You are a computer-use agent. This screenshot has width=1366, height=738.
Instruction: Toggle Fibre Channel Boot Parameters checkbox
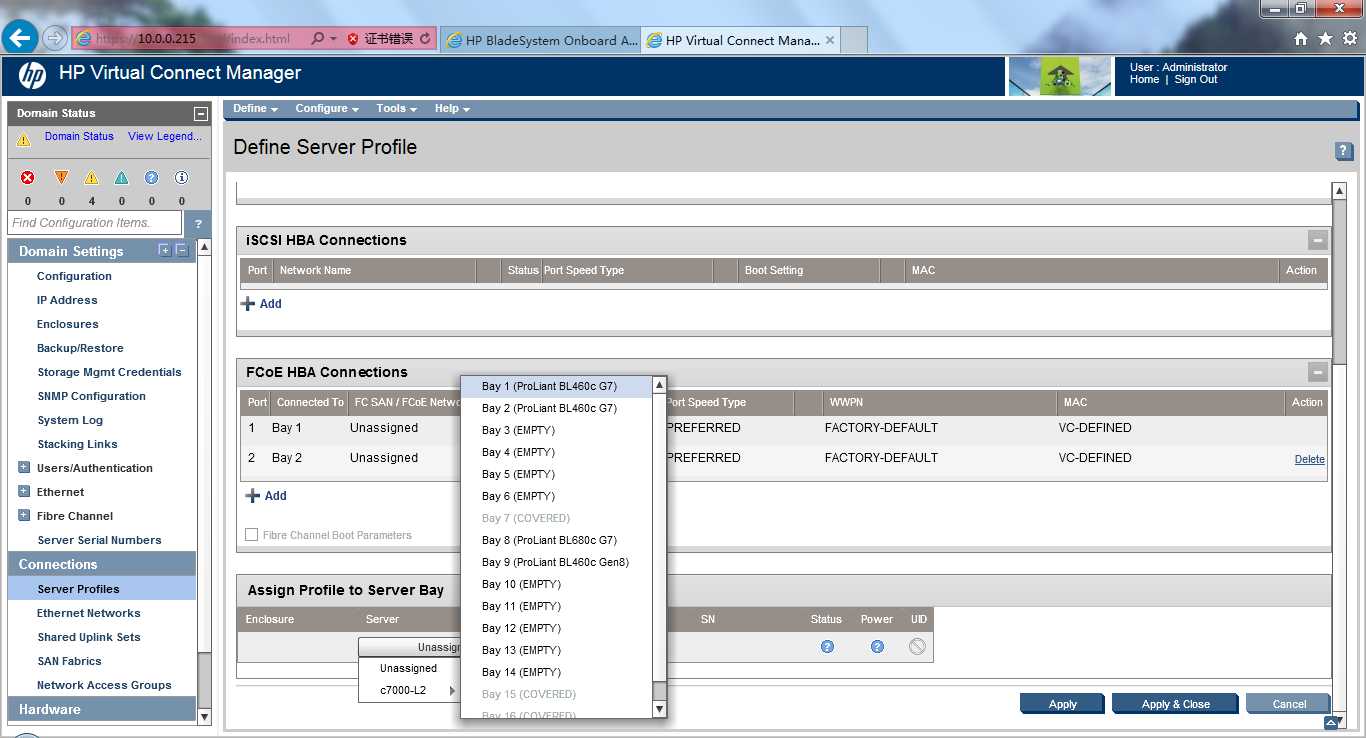click(x=252, y=535)
